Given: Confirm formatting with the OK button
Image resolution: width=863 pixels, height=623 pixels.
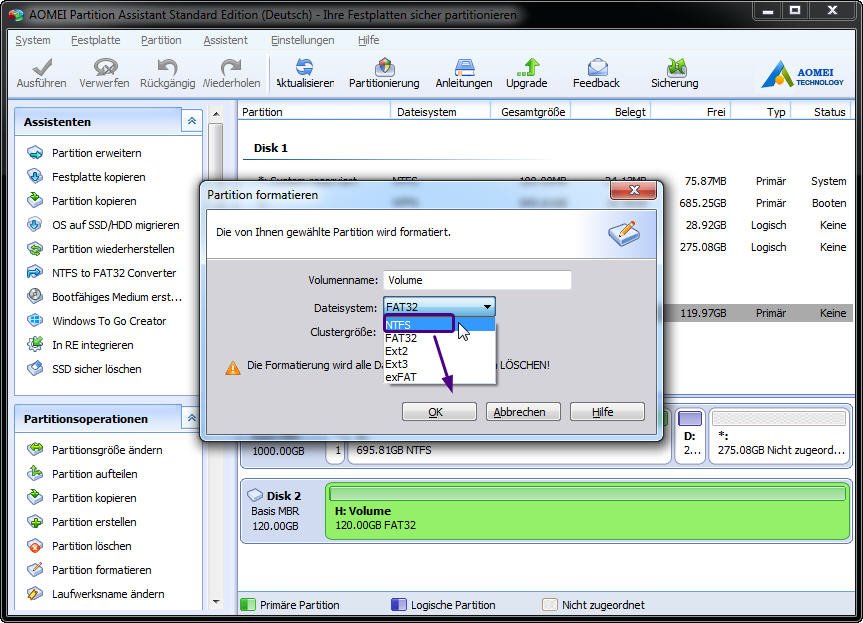Looking at the screenshot, I should point(439,412).
